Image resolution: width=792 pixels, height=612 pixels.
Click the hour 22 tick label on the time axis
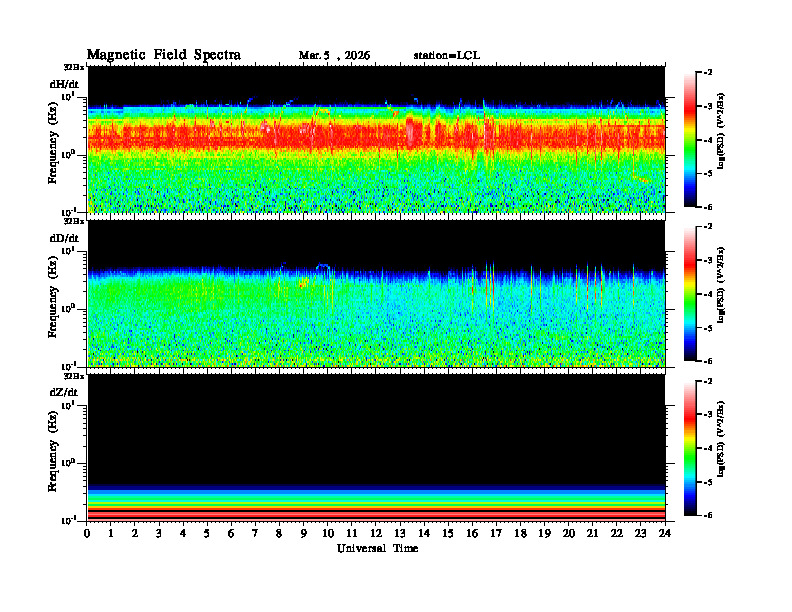click(617, 533)
